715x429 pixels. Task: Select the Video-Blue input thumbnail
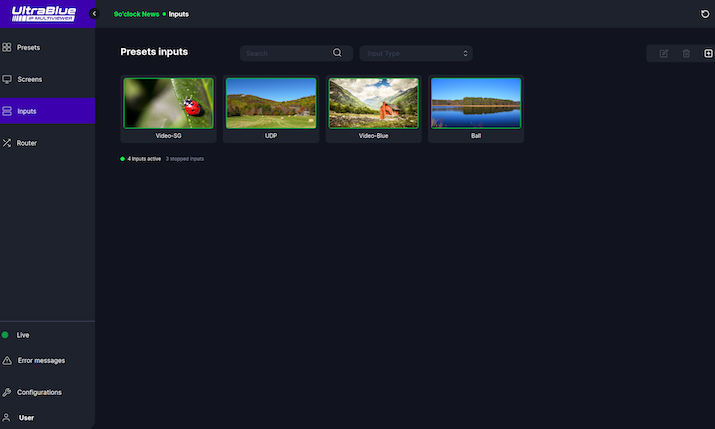[373, 103]
